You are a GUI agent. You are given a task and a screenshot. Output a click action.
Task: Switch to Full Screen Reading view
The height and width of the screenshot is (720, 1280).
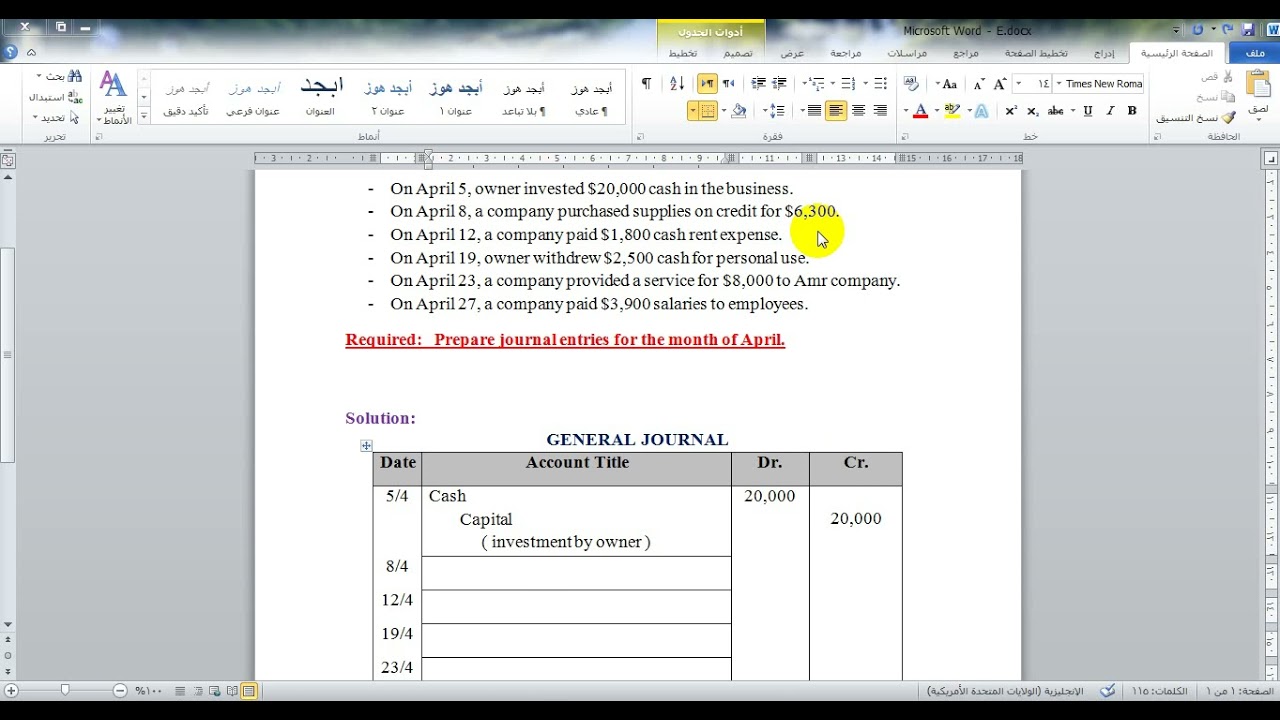tap(232, 691)
